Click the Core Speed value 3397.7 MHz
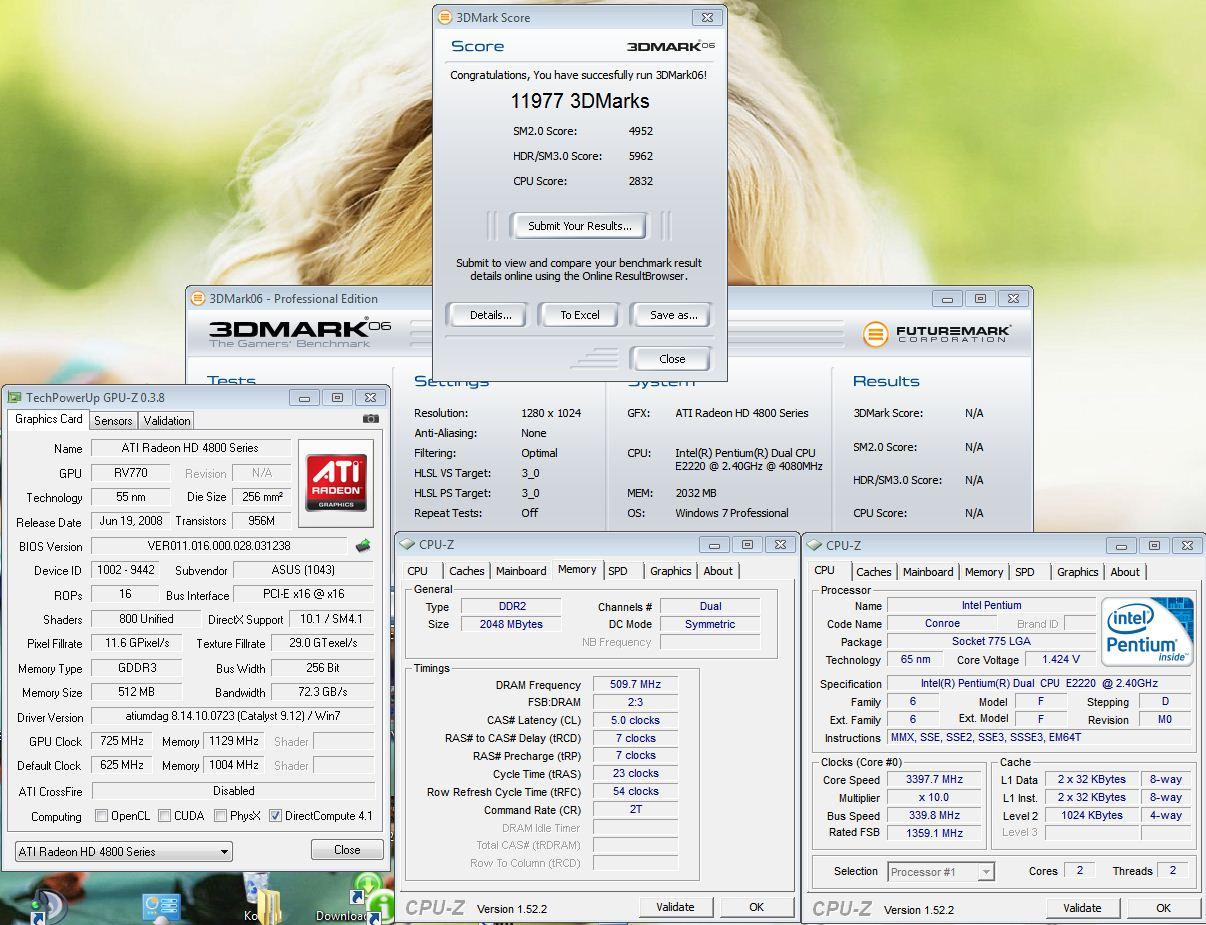Screen dimensions: 1206x925 click(x=934, y=780)
